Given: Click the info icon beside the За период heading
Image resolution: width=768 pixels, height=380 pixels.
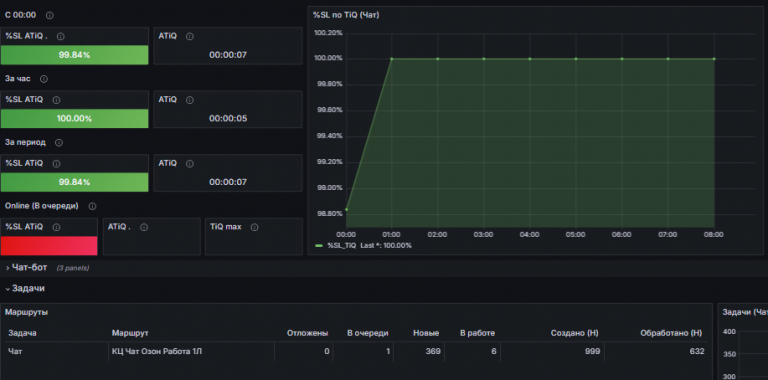Looking at the screenshot, I should click(x=59, y=142).
